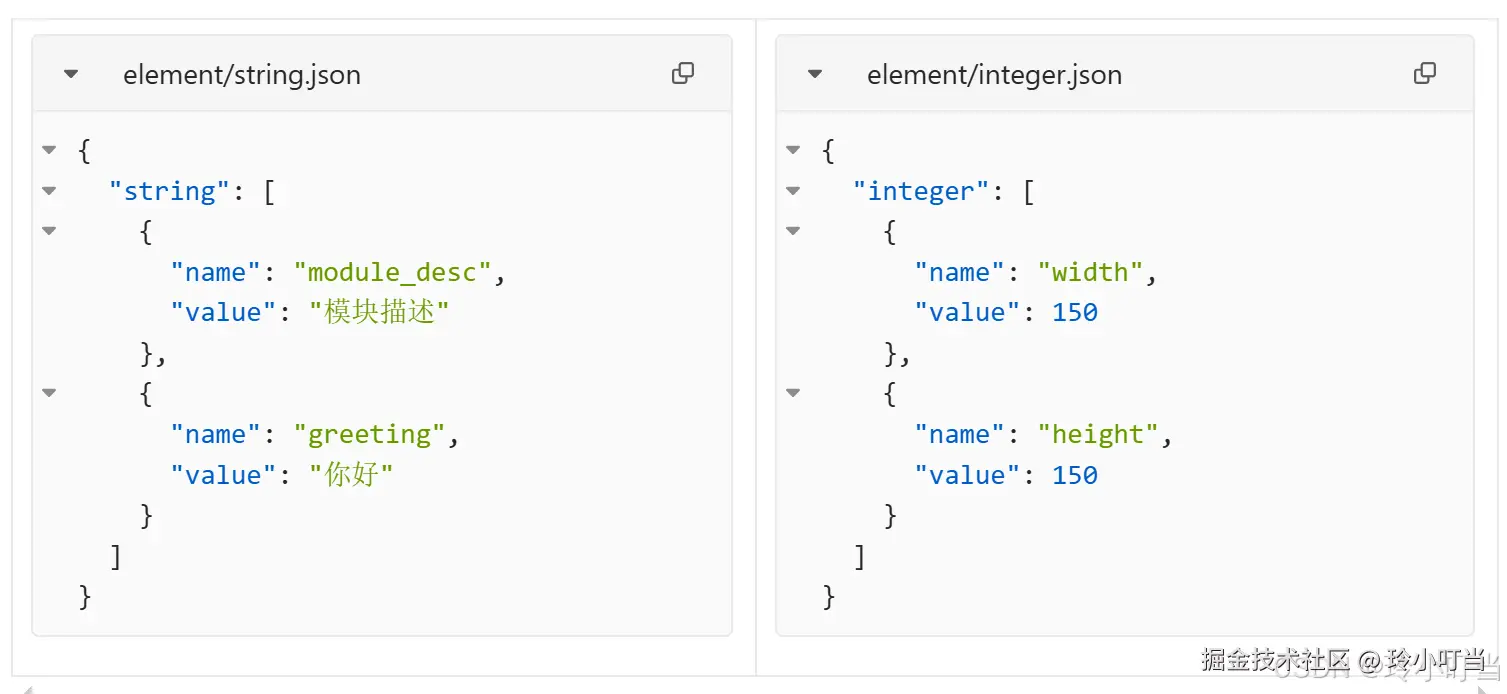
Task: Collapse the greeting object block
Action: point(49,392)
